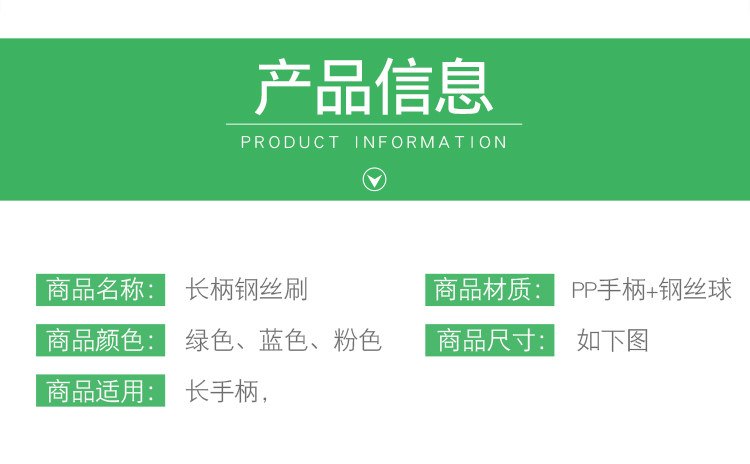Click the 商品名称 green label

[100, 290]
